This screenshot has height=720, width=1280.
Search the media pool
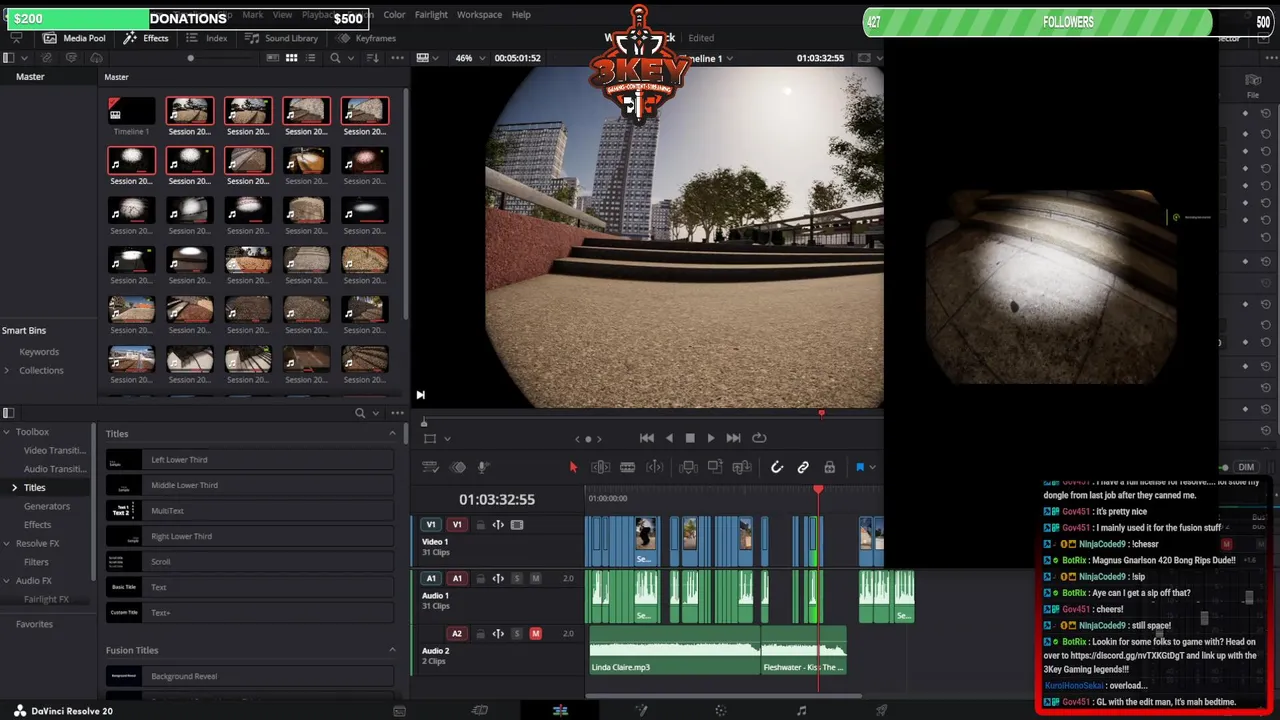335,58
